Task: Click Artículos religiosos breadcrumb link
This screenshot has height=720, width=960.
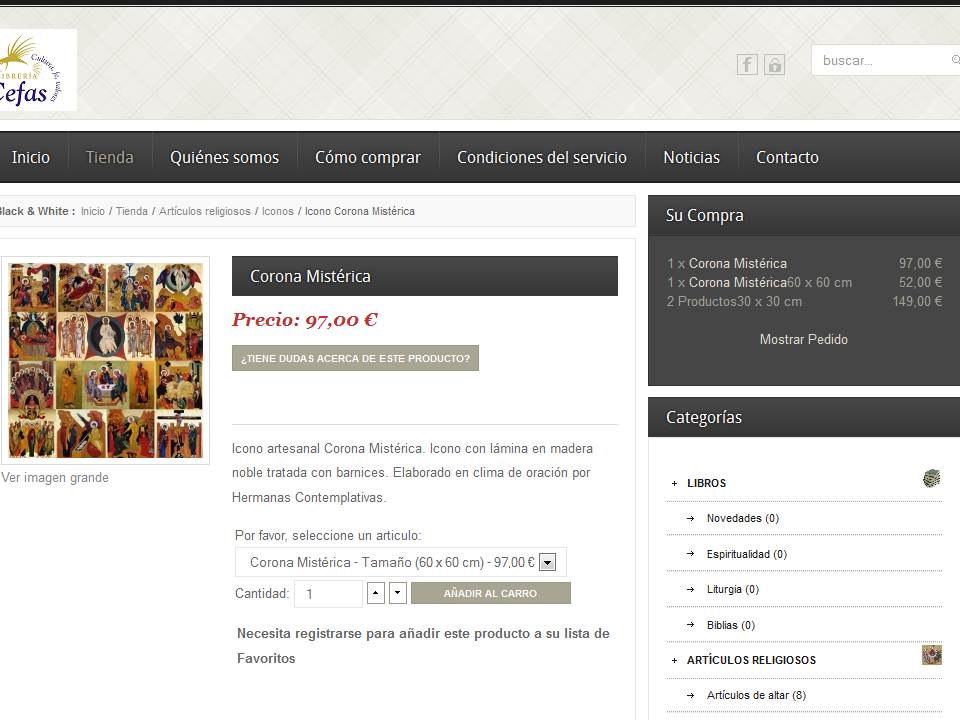Action: tap(204, 211)
